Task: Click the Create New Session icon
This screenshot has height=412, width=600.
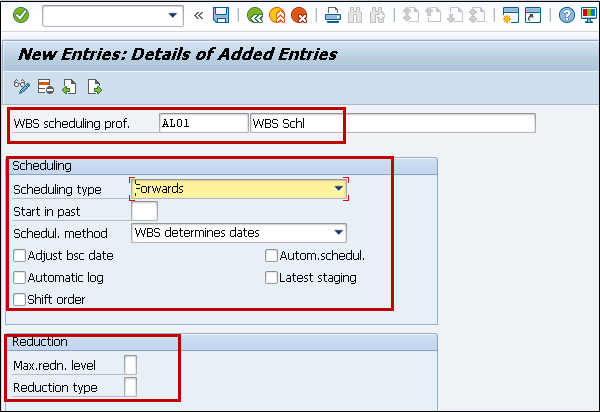Action: [510, 16]
